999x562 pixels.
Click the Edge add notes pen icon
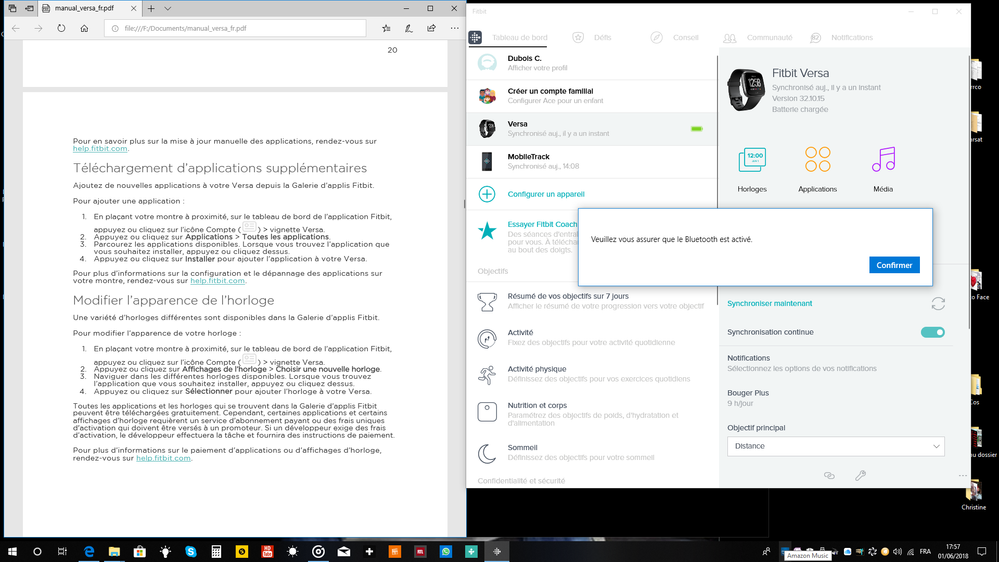(409, 28)
